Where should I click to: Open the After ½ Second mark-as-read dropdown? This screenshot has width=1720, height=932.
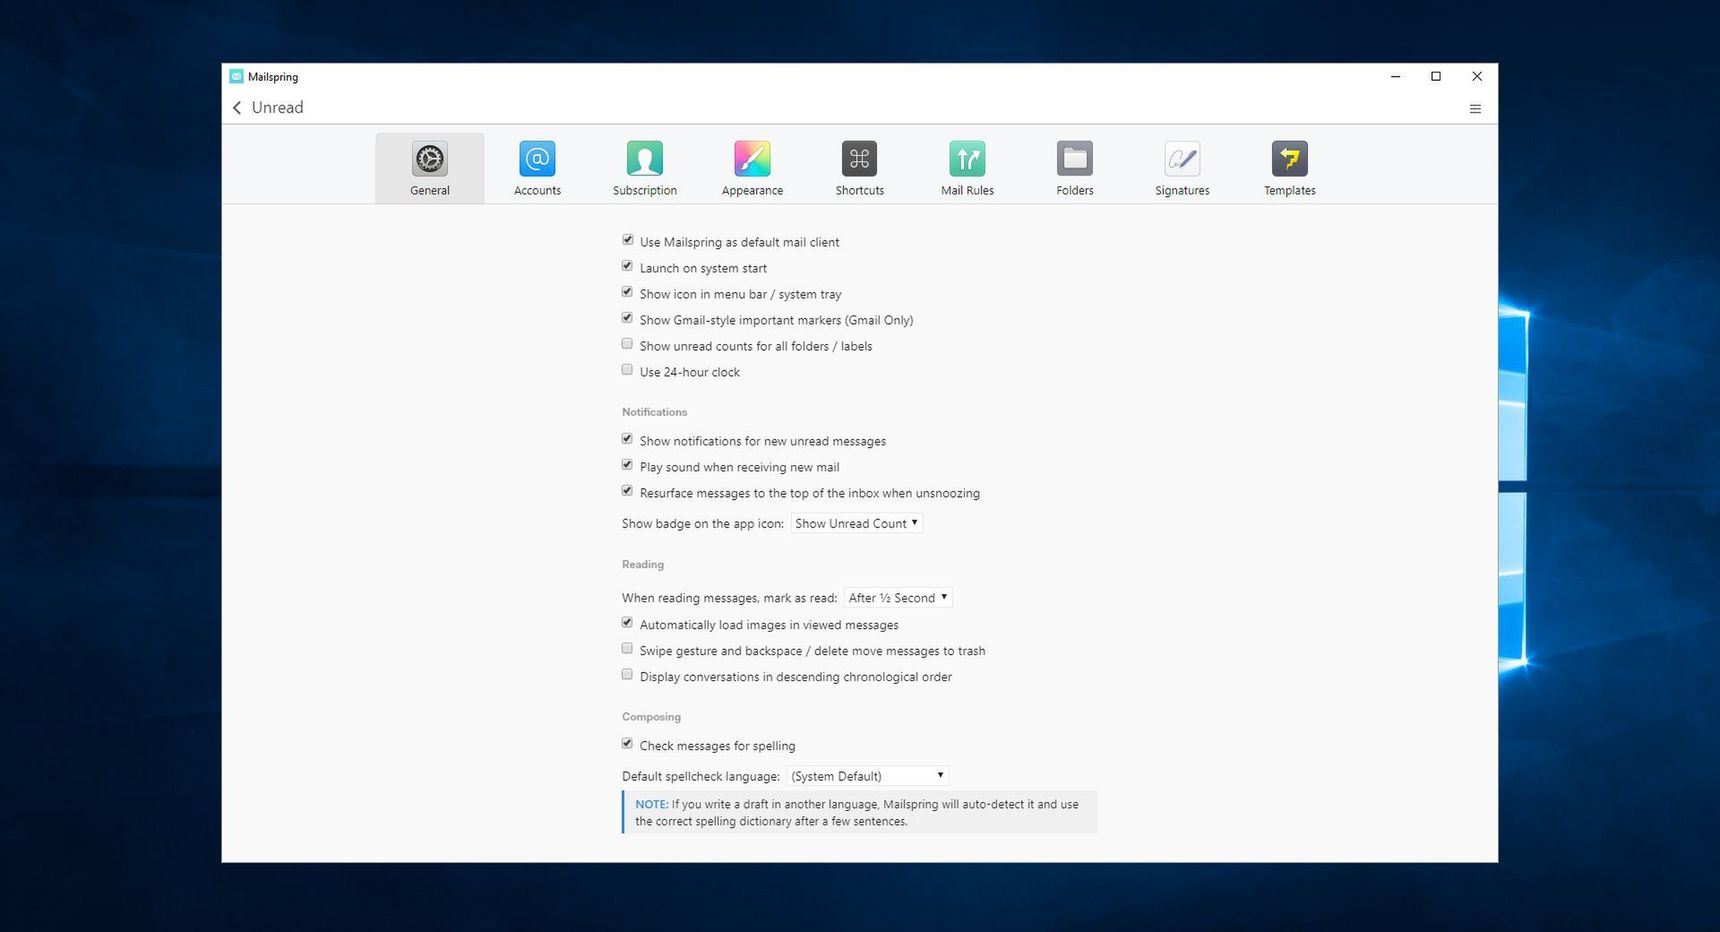[x=898, y=597]
